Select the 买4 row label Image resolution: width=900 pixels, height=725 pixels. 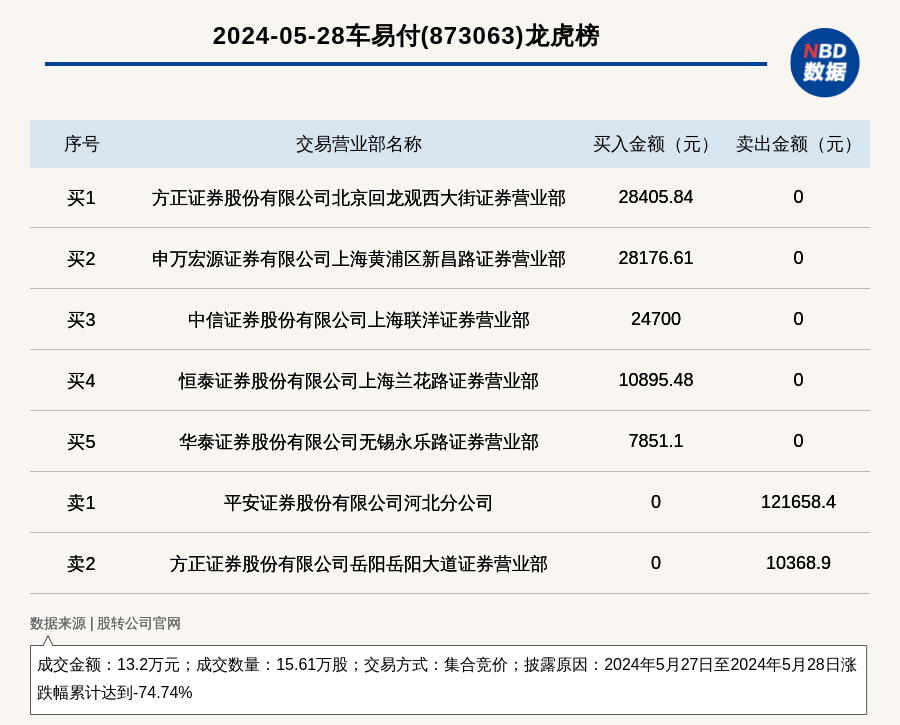(x=81, y=381)
